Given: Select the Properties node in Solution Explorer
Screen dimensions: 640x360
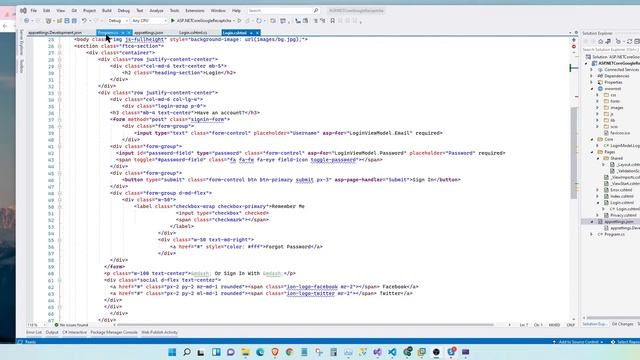Looking at the screenshot, I should click(613, 82).
